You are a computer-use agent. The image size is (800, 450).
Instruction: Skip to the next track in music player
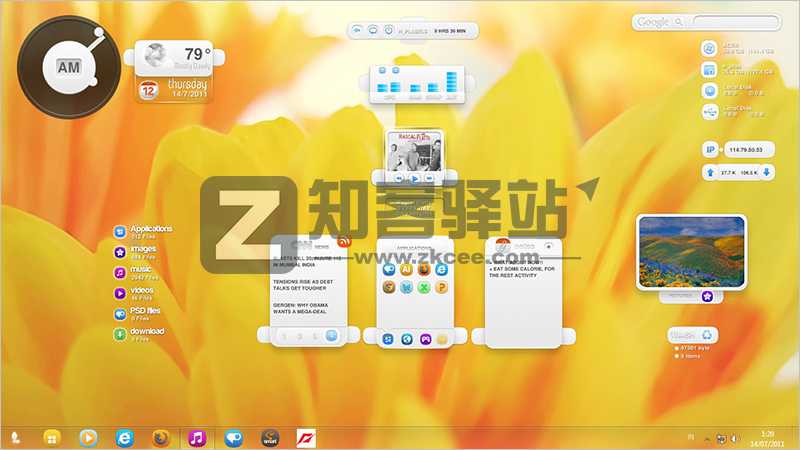pos(430,179)
